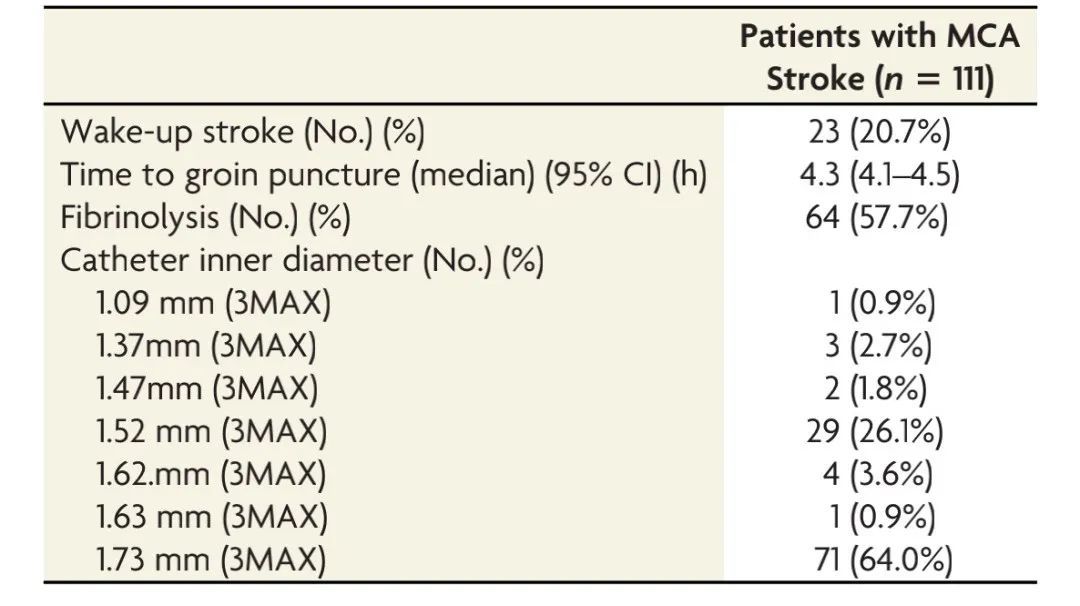Click the "1.09 mm (3MAX)" row label

[x=213, y=304]
